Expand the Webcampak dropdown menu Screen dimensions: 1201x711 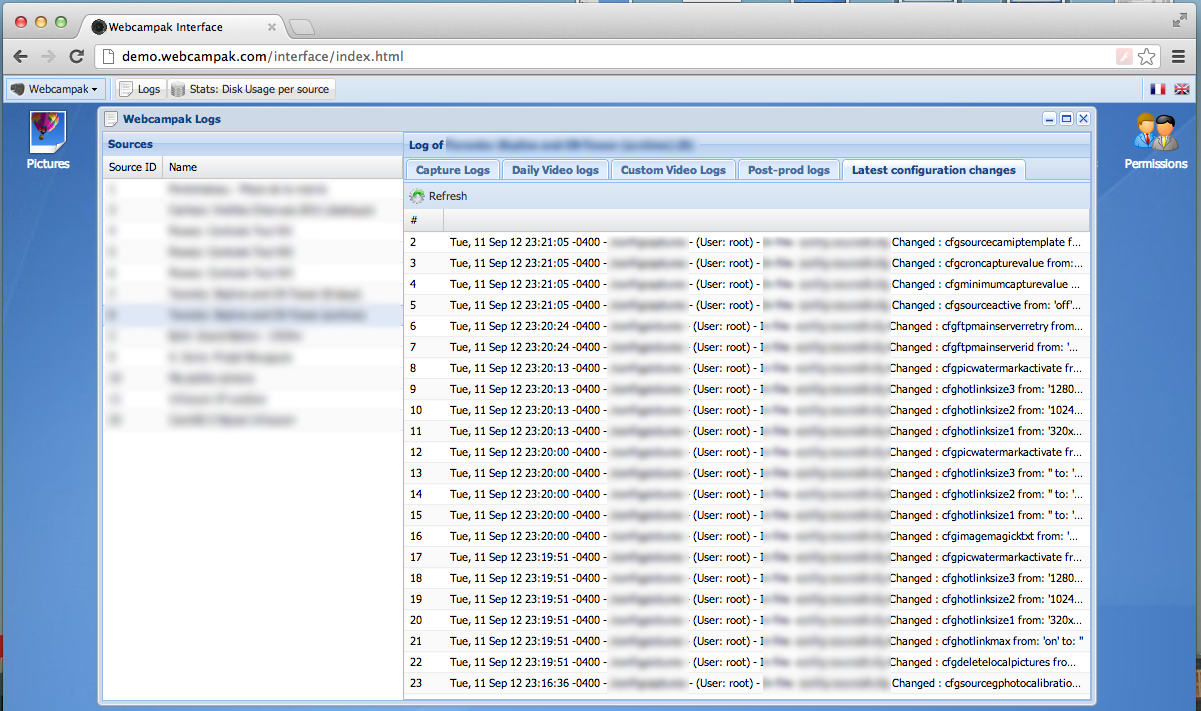55,89
